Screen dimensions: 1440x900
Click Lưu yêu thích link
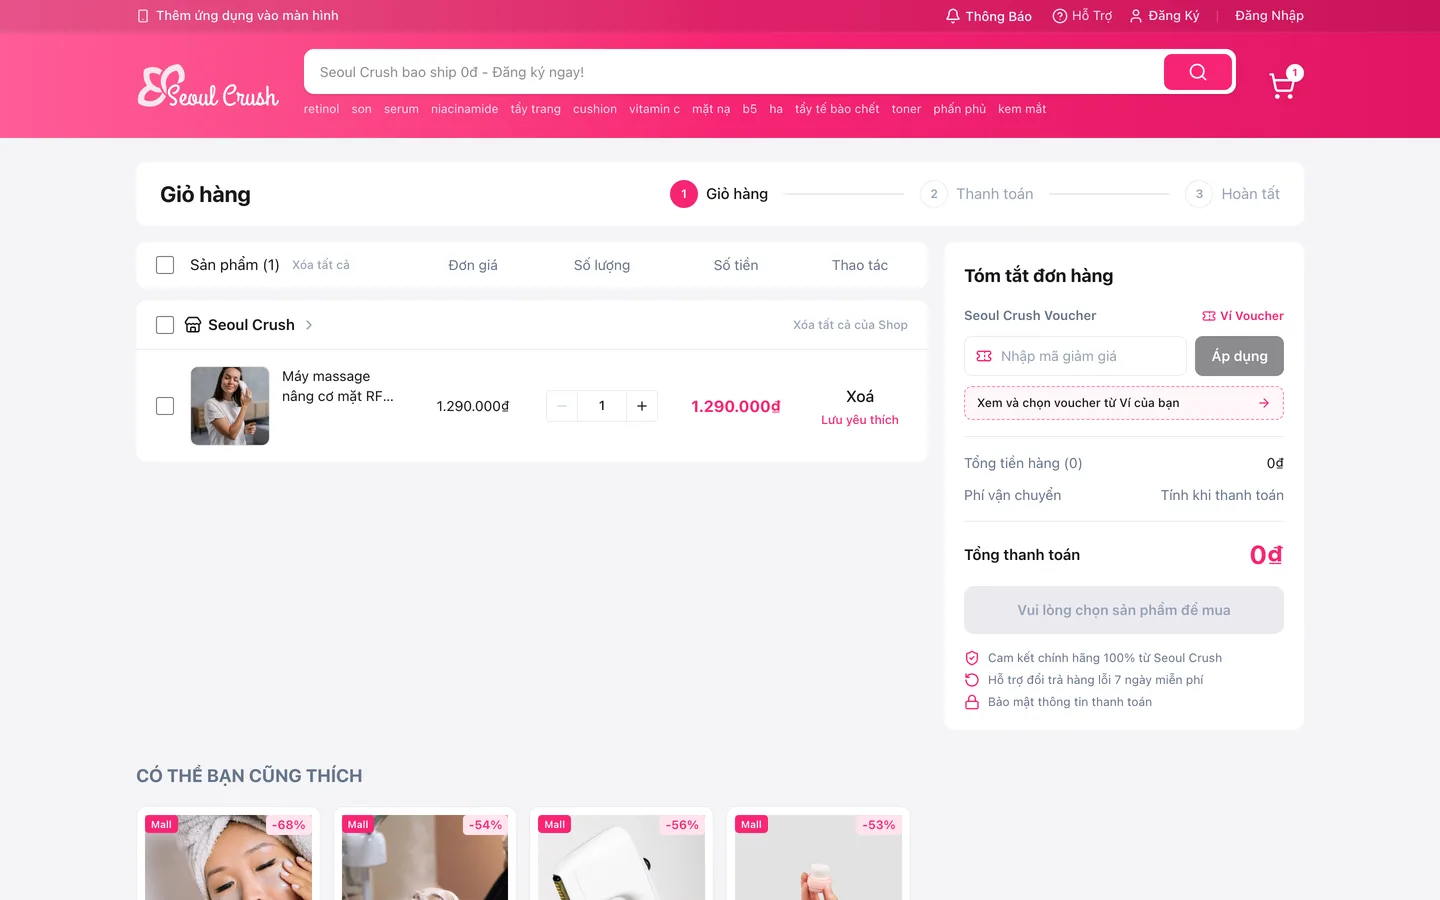click(860, 420)
